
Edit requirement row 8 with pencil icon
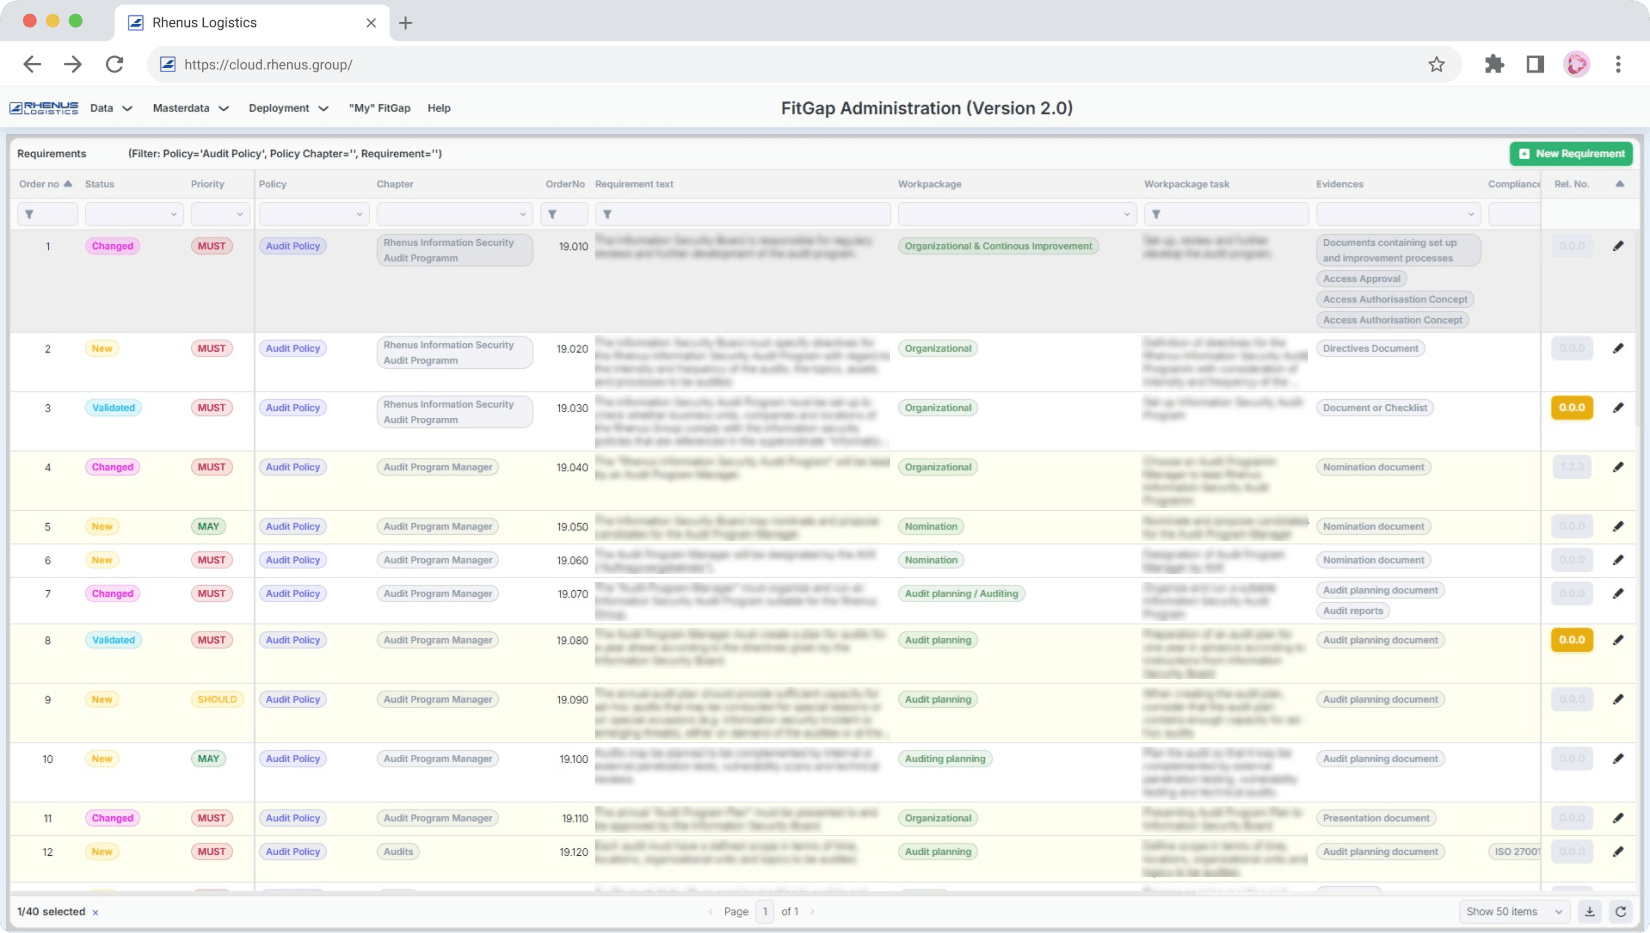pyautogui.click(x=1618, y=640)
